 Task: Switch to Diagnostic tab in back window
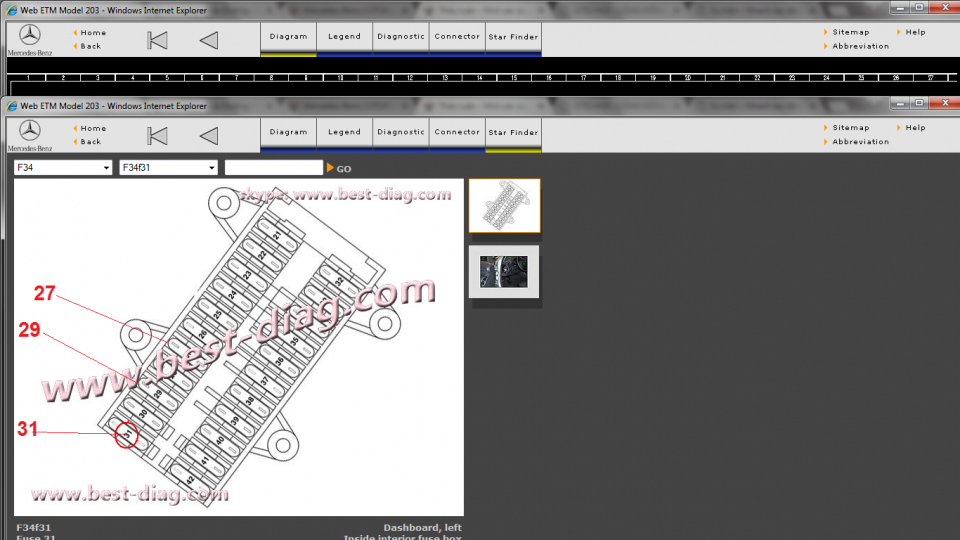click(x=400, y=37)
